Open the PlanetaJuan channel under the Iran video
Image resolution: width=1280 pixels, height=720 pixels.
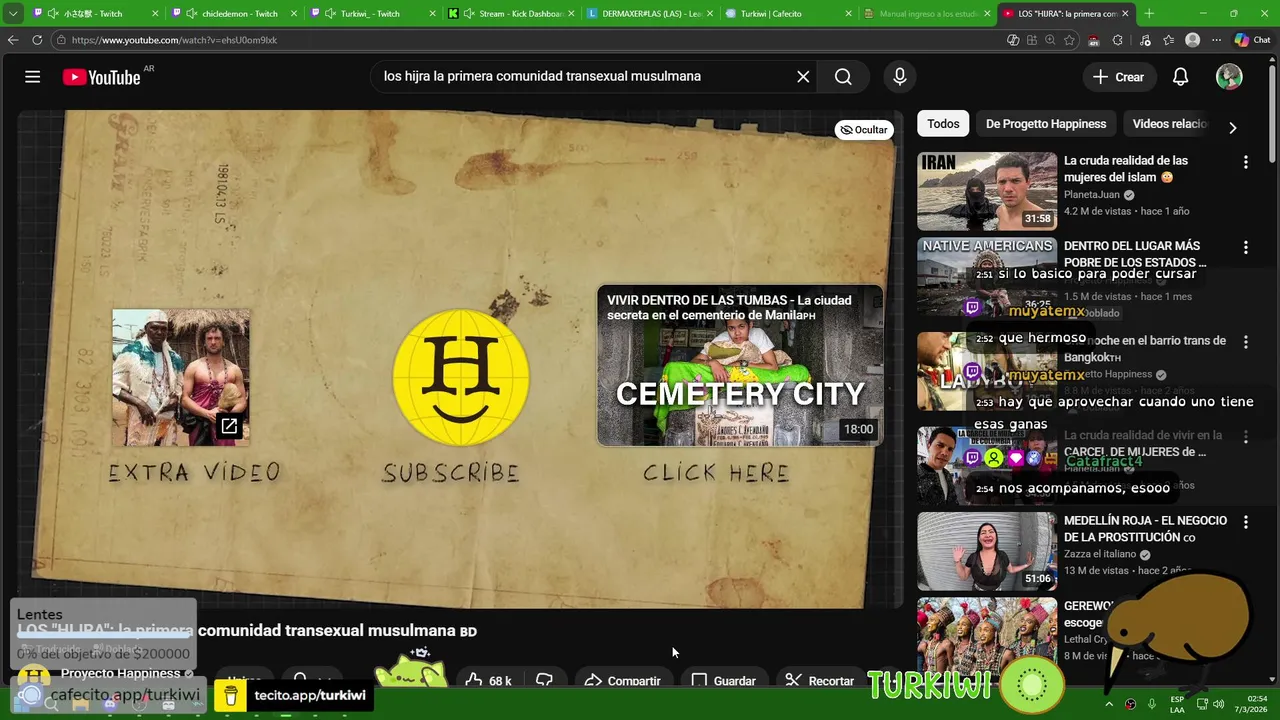tap(1091, 195)
